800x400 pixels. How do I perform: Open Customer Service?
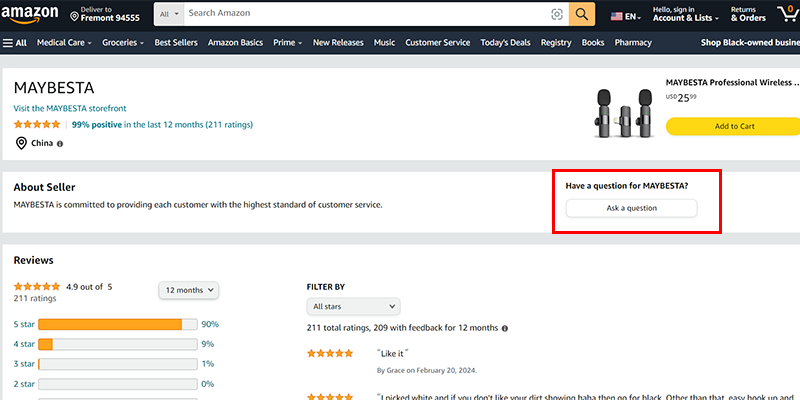[x=438, y=43]
